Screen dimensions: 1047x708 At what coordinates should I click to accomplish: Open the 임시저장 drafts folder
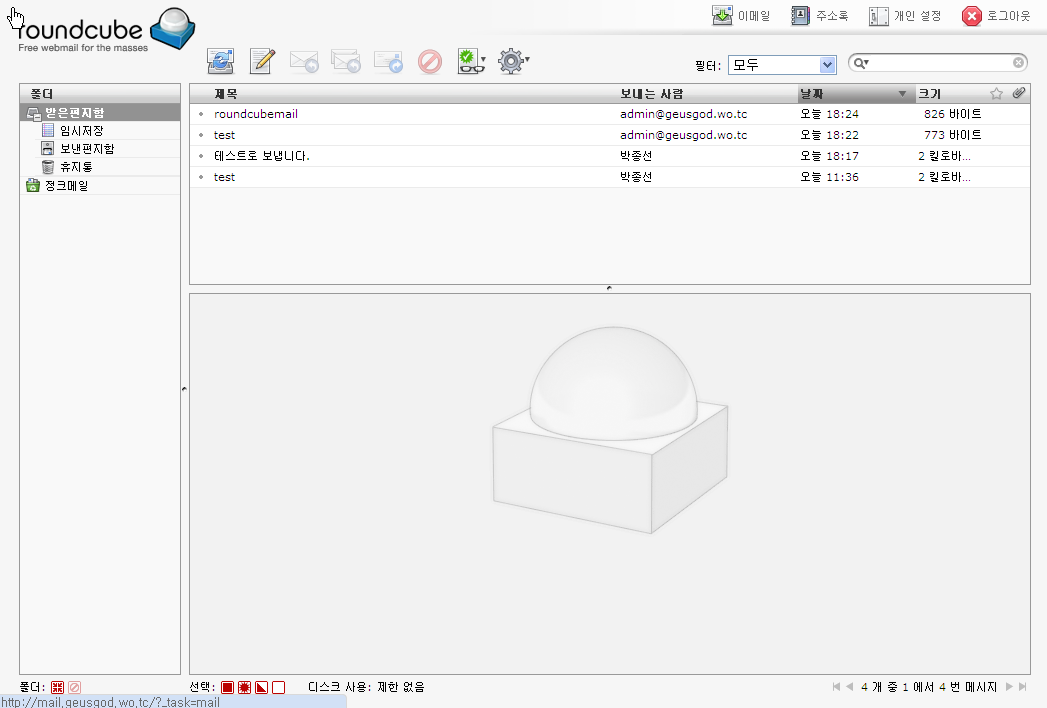tap(81, 131)
